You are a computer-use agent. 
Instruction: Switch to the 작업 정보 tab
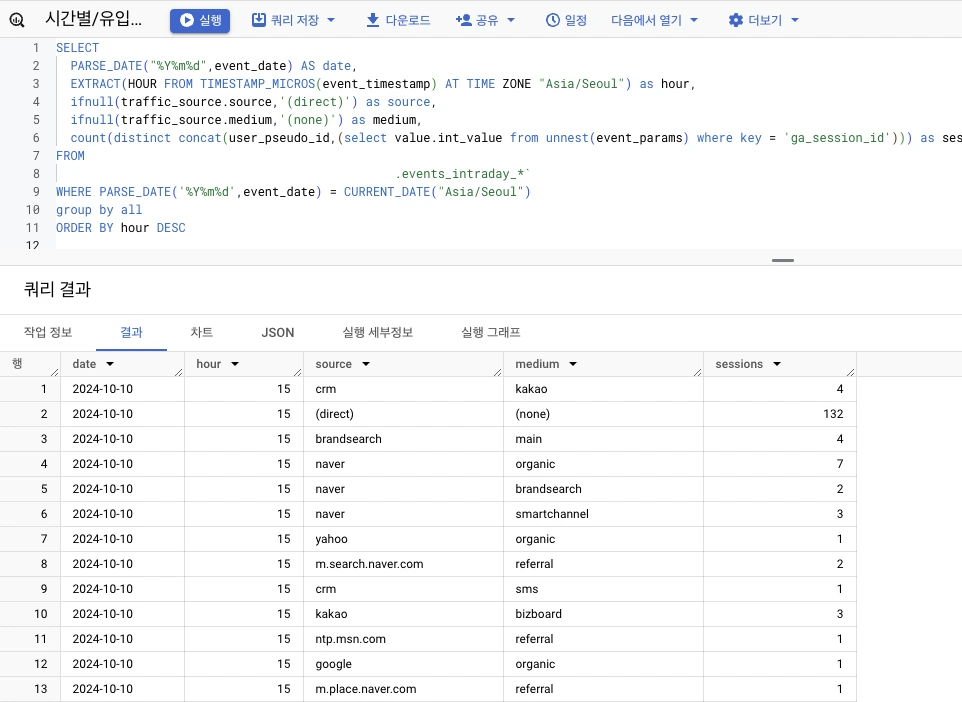48,333
